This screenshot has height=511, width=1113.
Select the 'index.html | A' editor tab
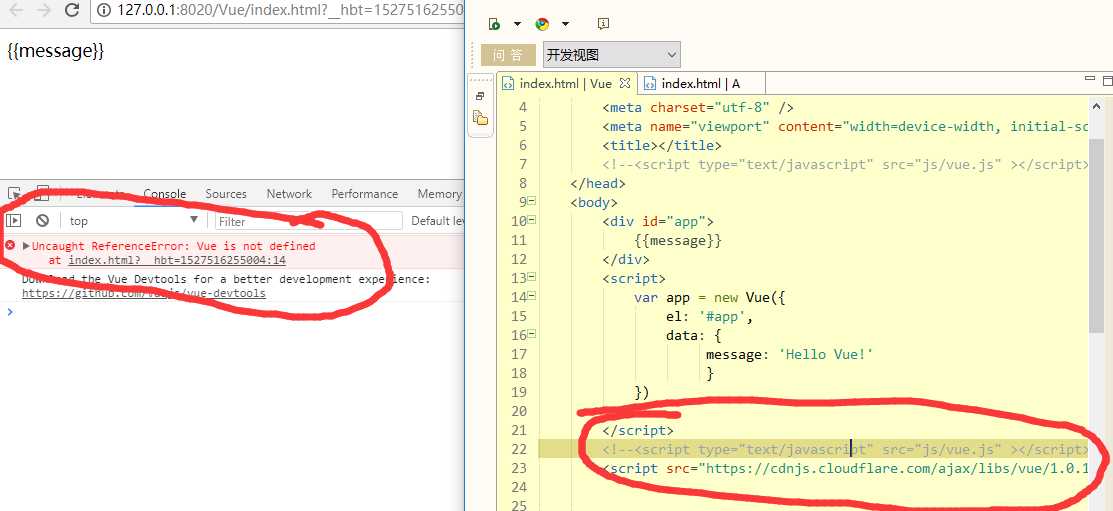tap(702, 84)
